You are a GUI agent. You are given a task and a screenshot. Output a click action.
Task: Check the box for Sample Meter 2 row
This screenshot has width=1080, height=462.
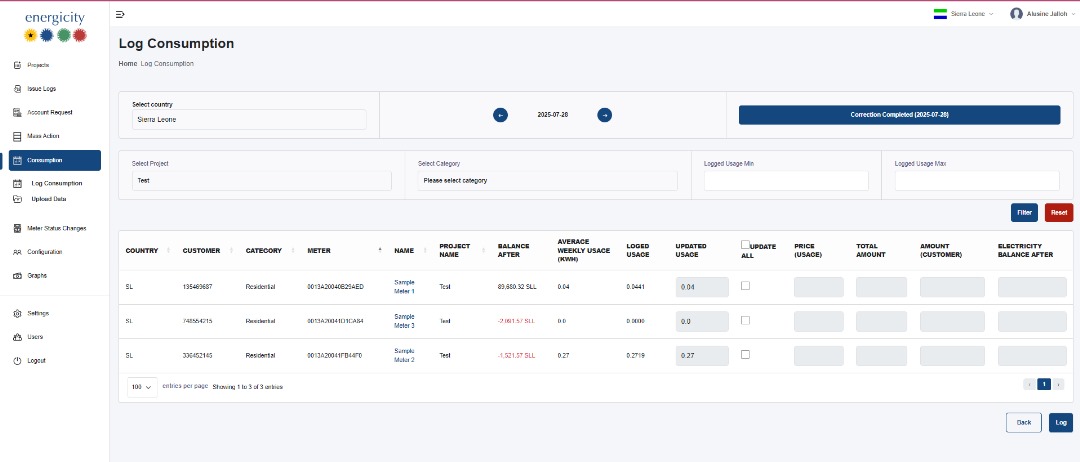(745, 355)
